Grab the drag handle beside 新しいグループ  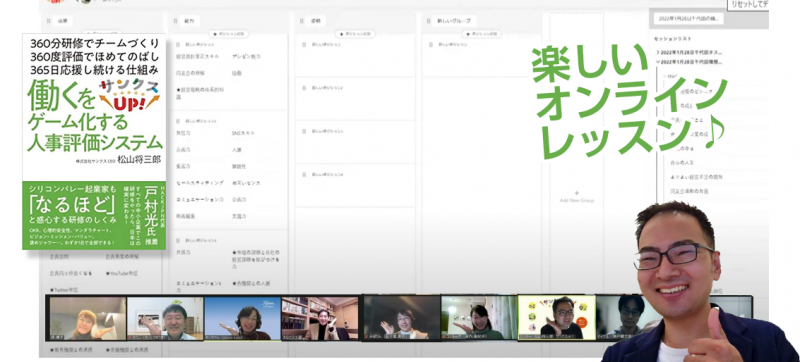point(430,21)
